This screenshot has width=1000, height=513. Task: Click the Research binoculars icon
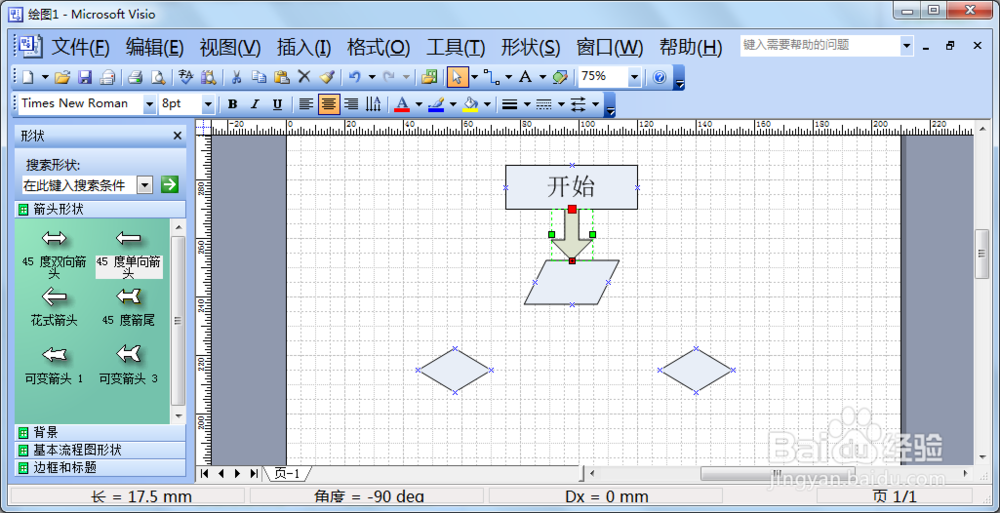pyautogui.click(x=209, y=77)
